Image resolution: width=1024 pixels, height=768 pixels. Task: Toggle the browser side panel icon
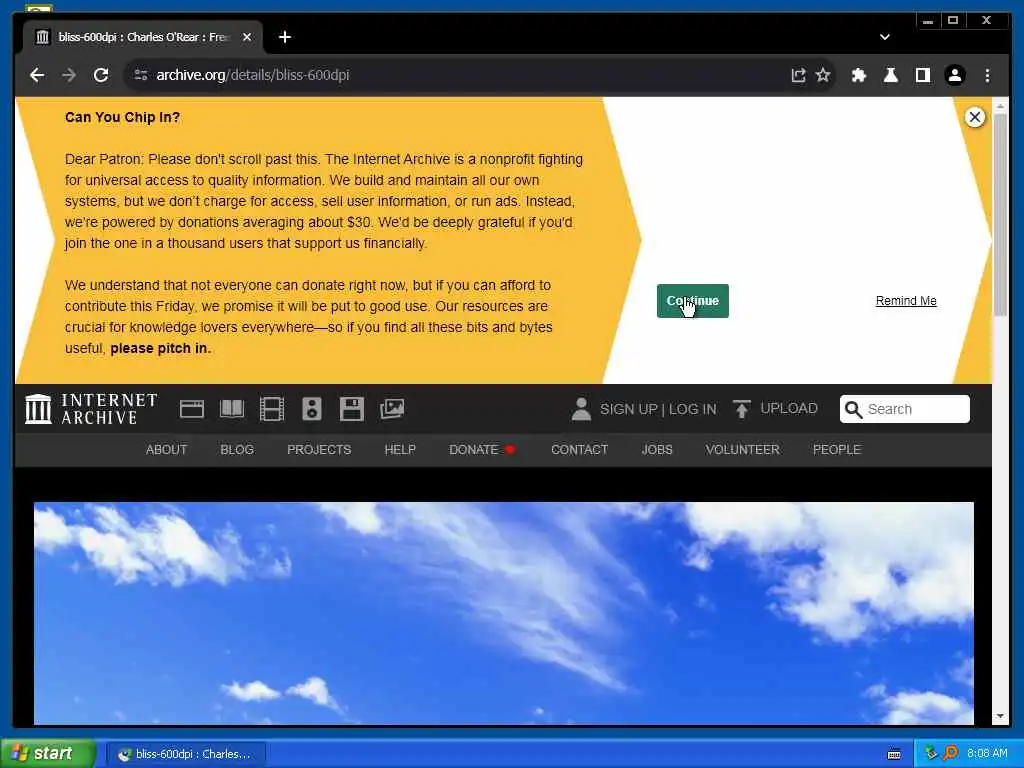pyautogui.click(x=922, y=75)
